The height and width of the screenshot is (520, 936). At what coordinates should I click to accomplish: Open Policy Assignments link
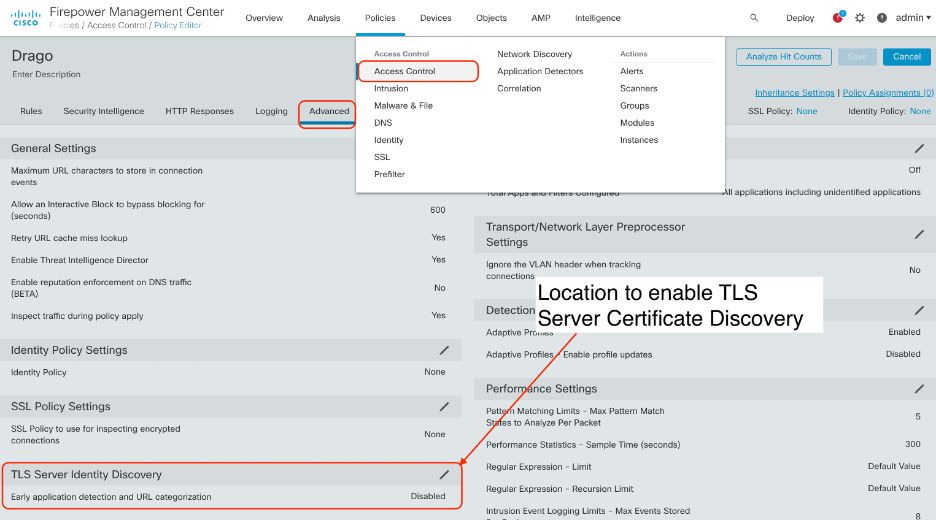point(888,93)
